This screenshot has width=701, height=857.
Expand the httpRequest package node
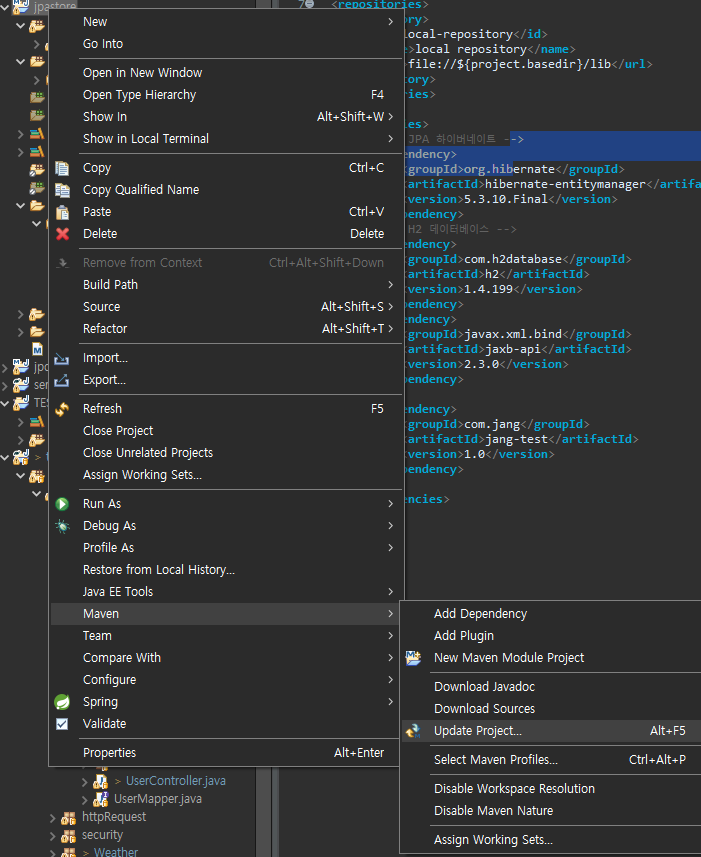point(52,818)
